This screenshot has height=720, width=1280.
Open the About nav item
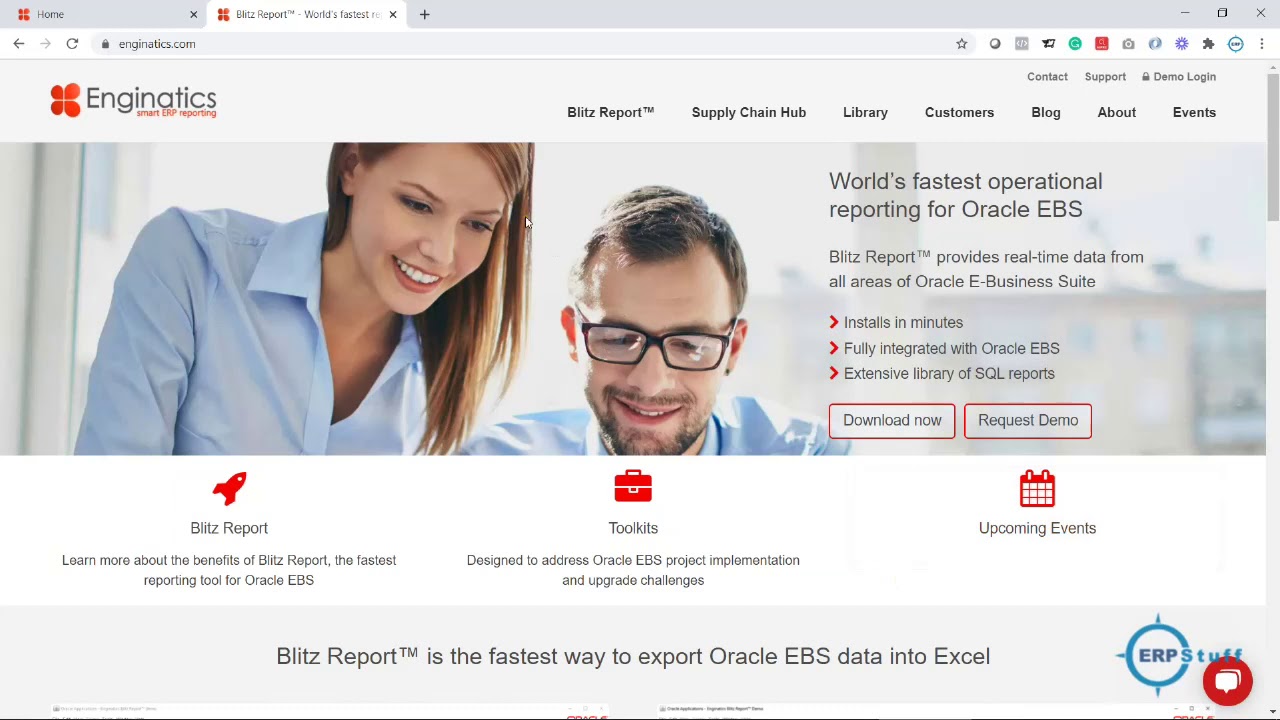tap(1117, 112)
